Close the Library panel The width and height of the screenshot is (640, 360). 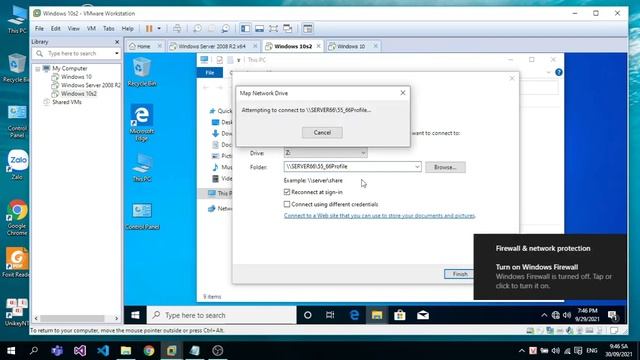point(117,42)
